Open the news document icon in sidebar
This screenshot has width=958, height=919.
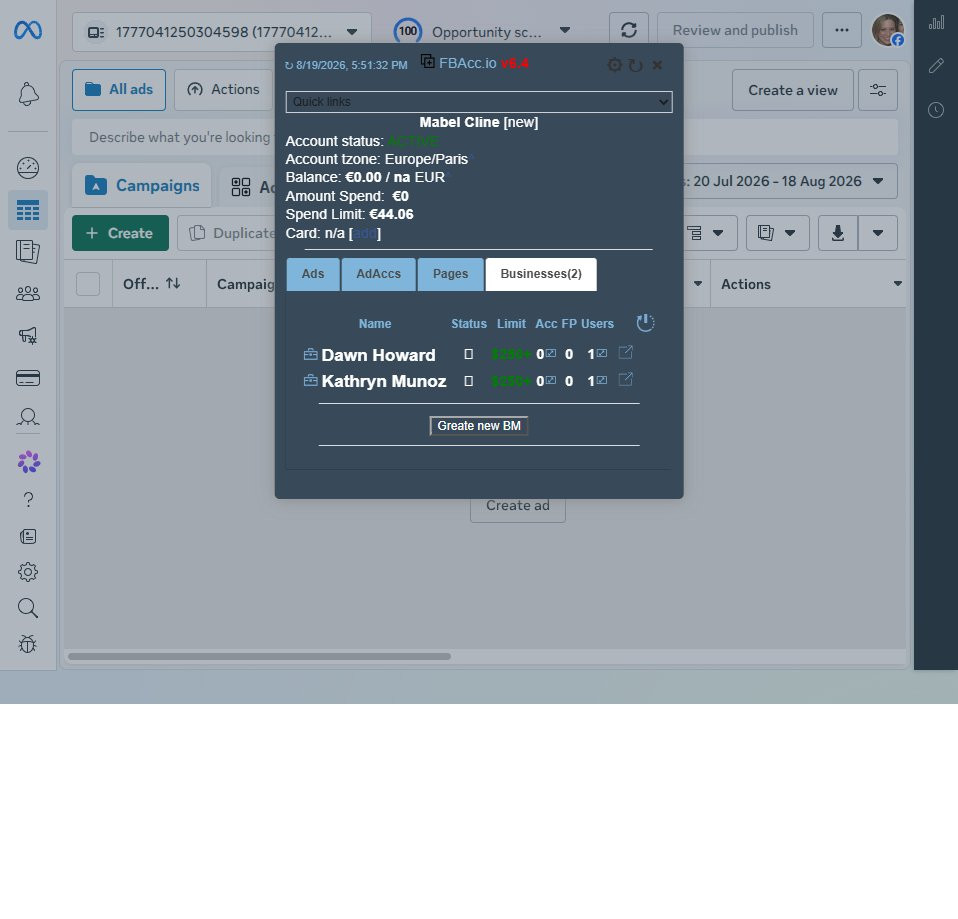[28, 536]
